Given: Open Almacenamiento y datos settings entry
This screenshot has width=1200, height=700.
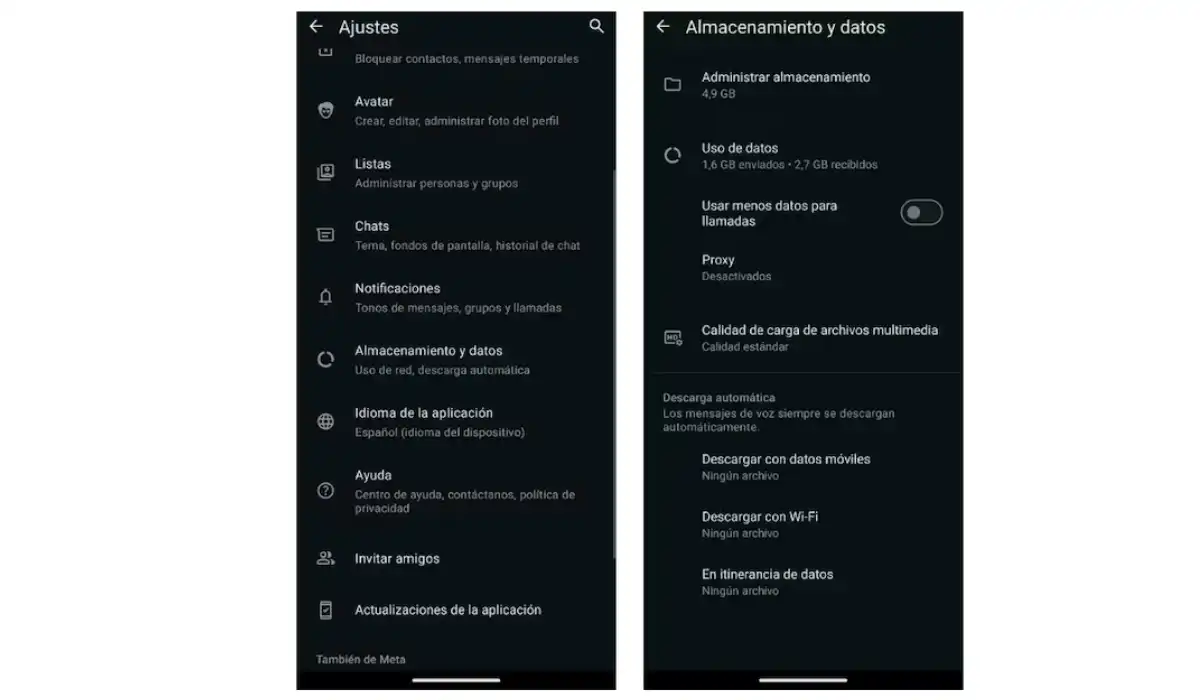Looking at the screenshot, I should [456, 359].
